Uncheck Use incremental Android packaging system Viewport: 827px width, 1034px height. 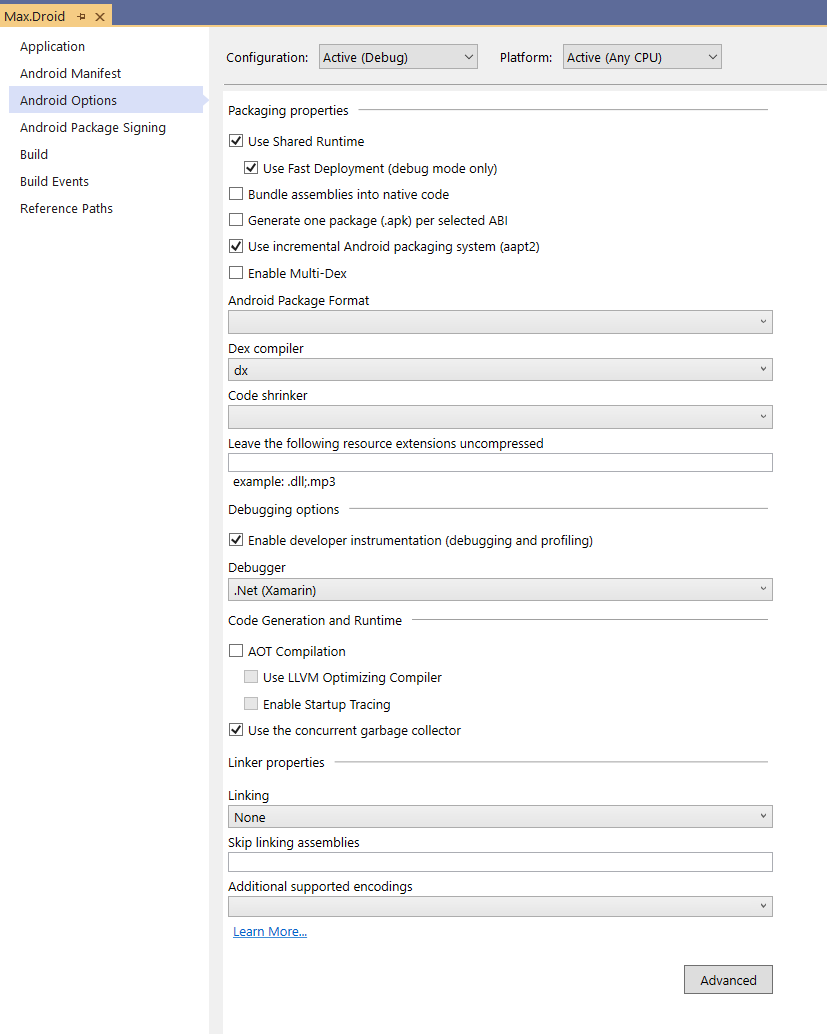tap(235, 246)
